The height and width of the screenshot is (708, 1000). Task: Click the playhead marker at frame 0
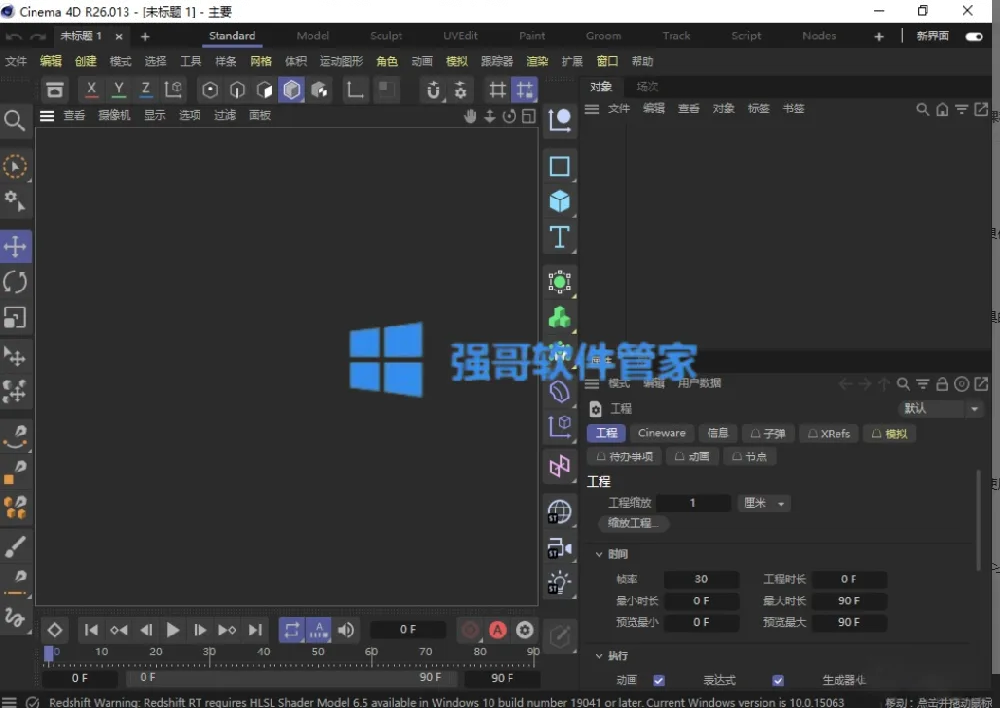pyautogui.click(x=48, y=653)
